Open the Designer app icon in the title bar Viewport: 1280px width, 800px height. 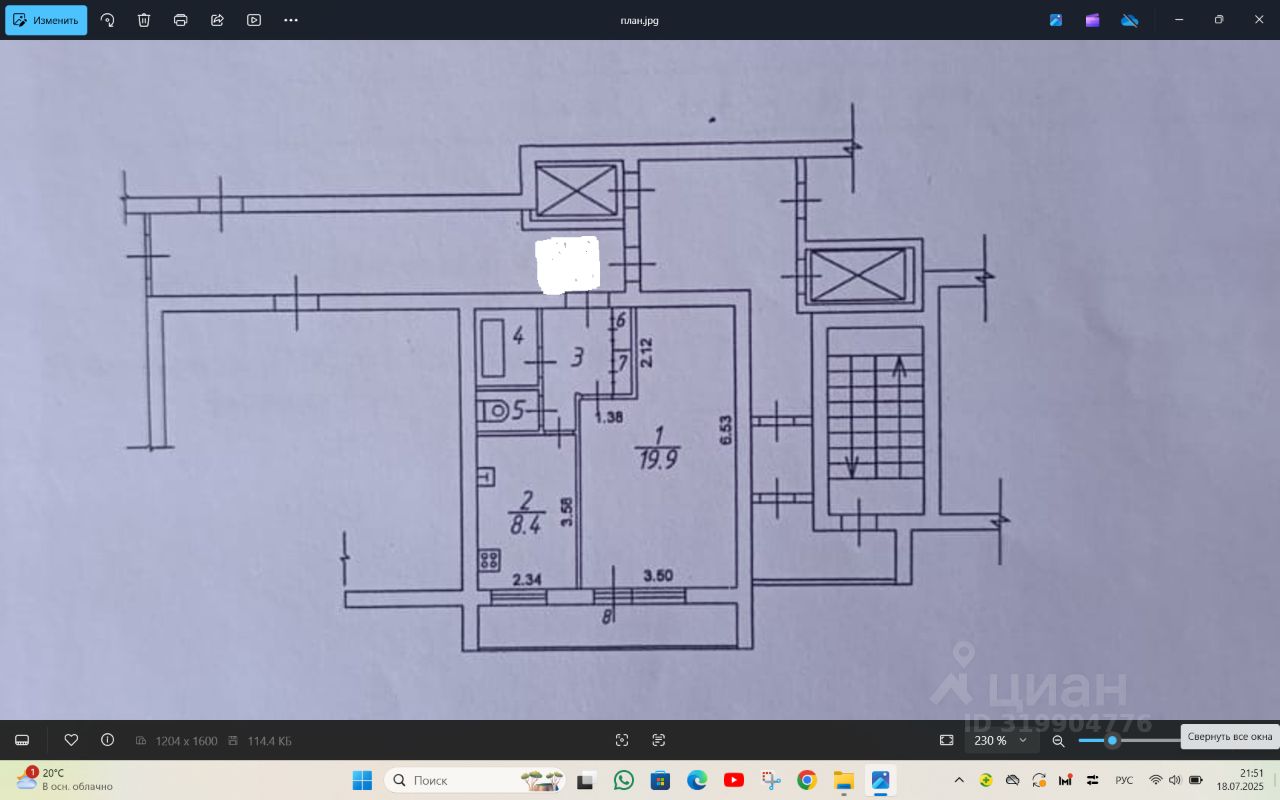[1056, 20]
